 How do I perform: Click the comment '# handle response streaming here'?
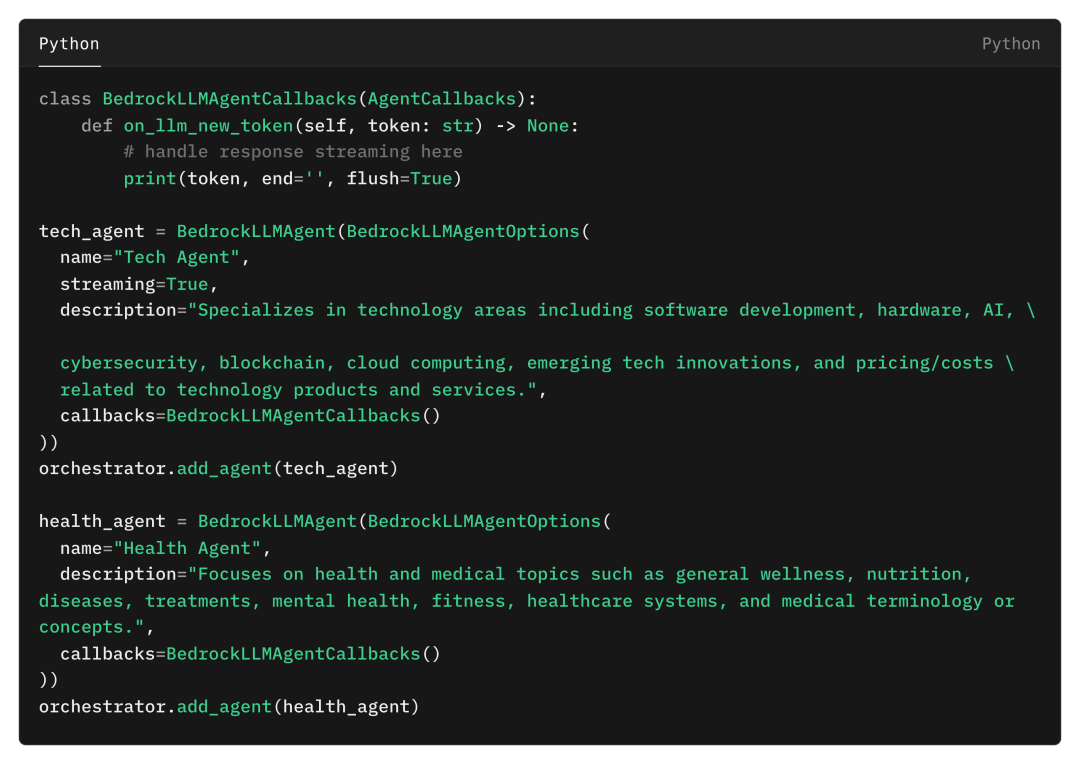click(x=293, y=152)
